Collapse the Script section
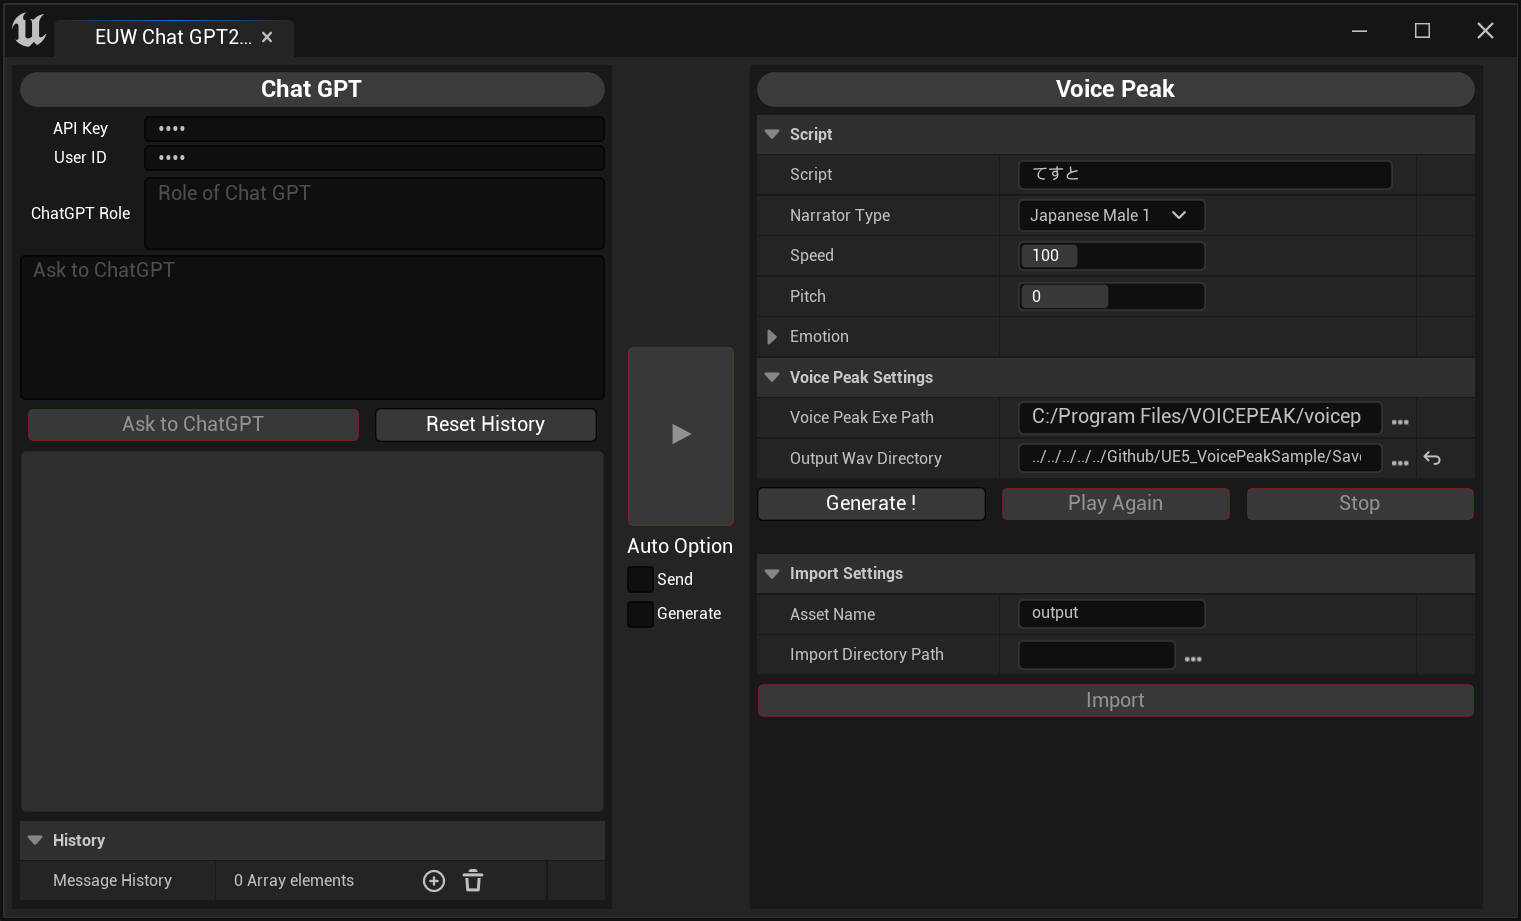1521x921 pixels. click(772, 134)
